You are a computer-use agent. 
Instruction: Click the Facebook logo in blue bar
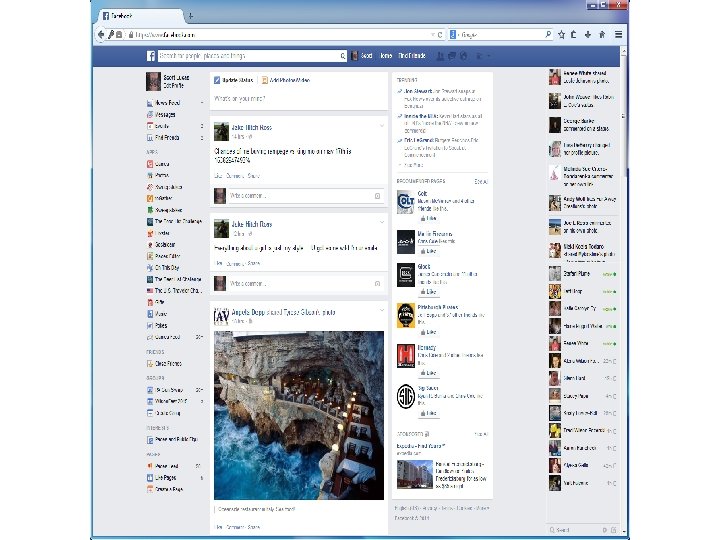click(x=151, y=56)
